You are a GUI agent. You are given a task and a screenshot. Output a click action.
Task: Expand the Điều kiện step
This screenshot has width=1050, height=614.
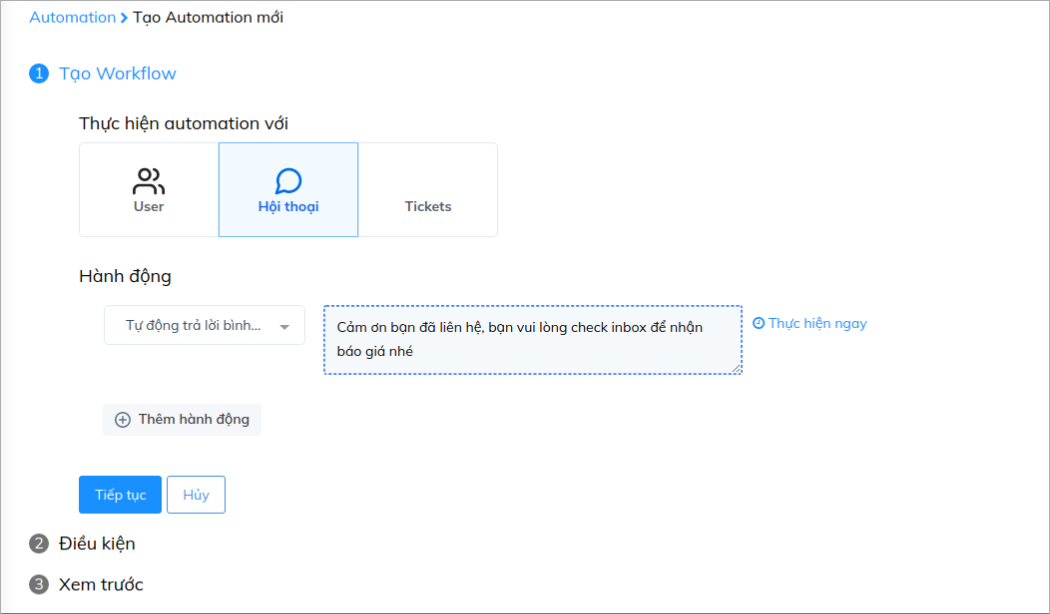(97, 543)
